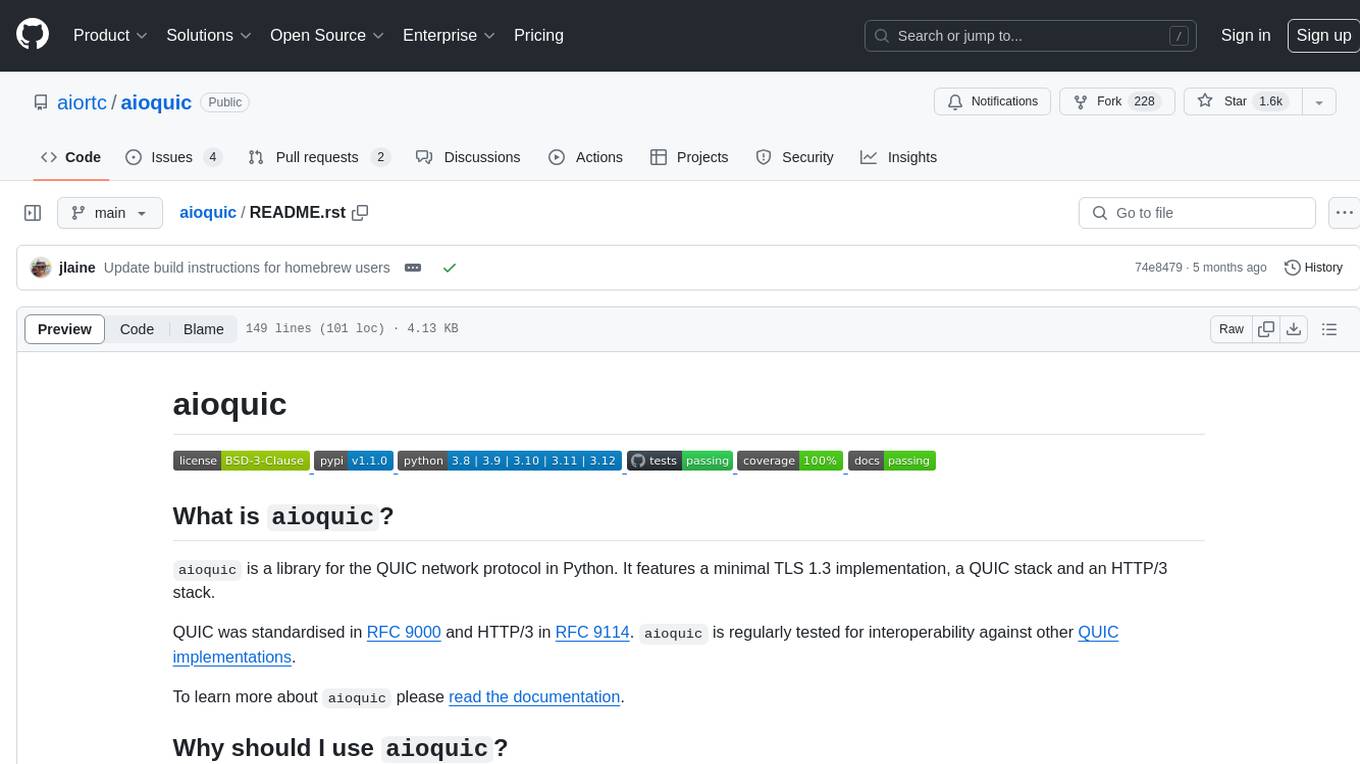This screenshot has width=1360, height=764.
Task: Open the Code tab
Action: pyautogui.click(x=71, y=157)
